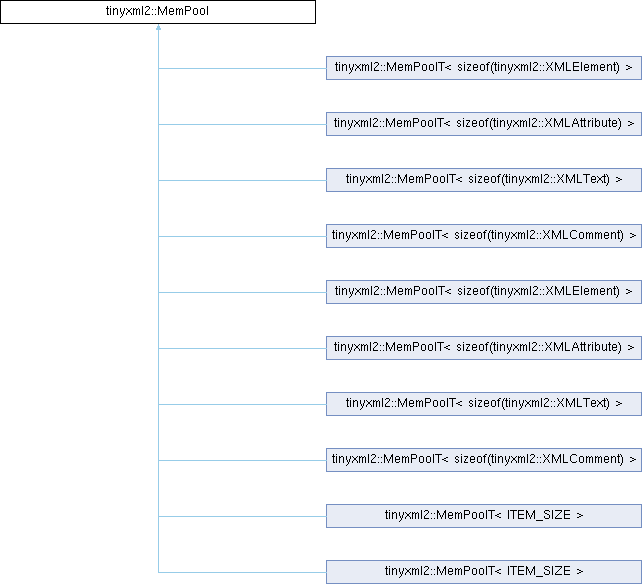Click connector line to first XMLText node
The height and width of the screenshot is (584, 642).
tap(242, 180)
